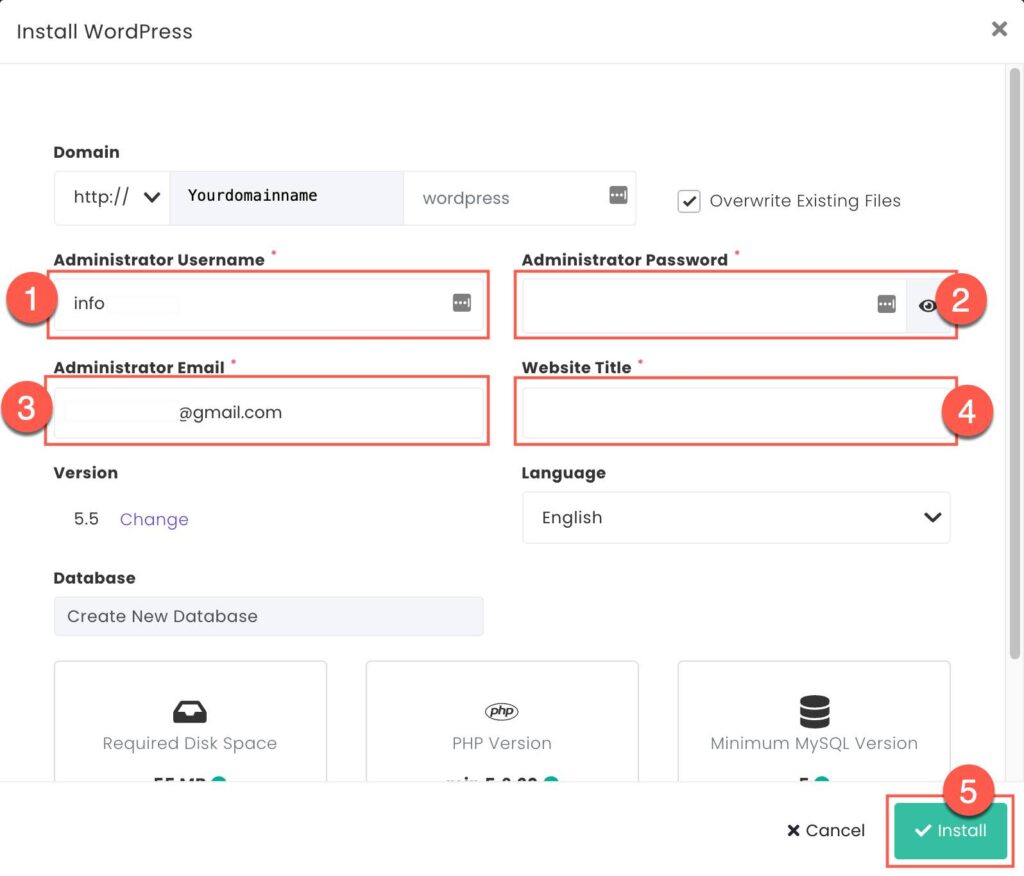The image size is (1024, 876).
Task: Click the Yourdomainname domain field
Action: coord(287,197)
